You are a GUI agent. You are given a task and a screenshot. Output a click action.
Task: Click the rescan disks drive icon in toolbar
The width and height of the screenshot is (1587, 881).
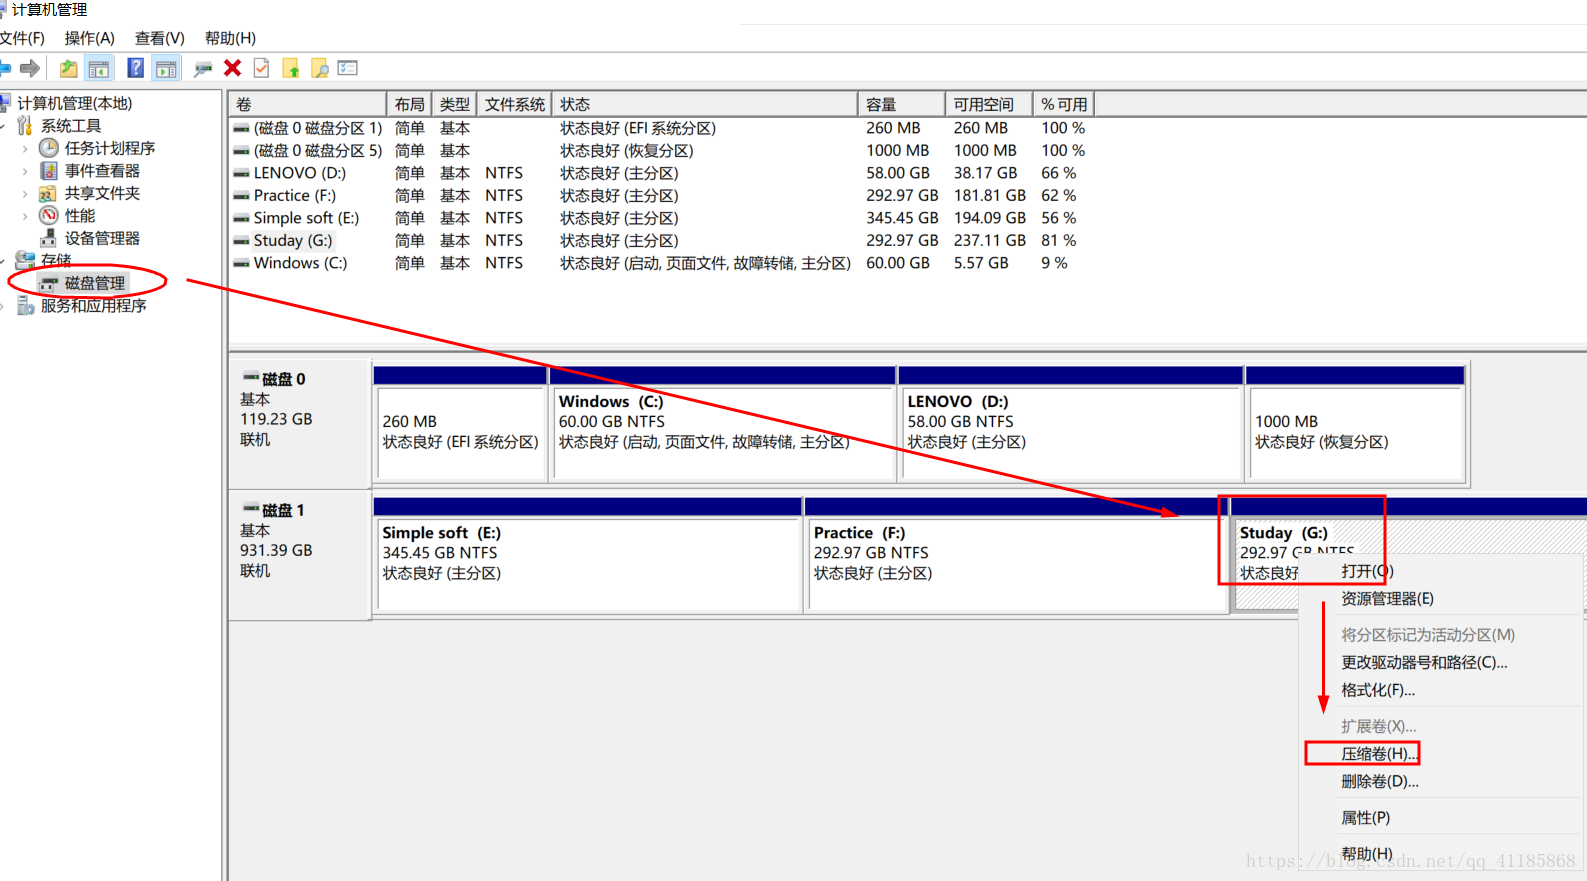[203, 68]
